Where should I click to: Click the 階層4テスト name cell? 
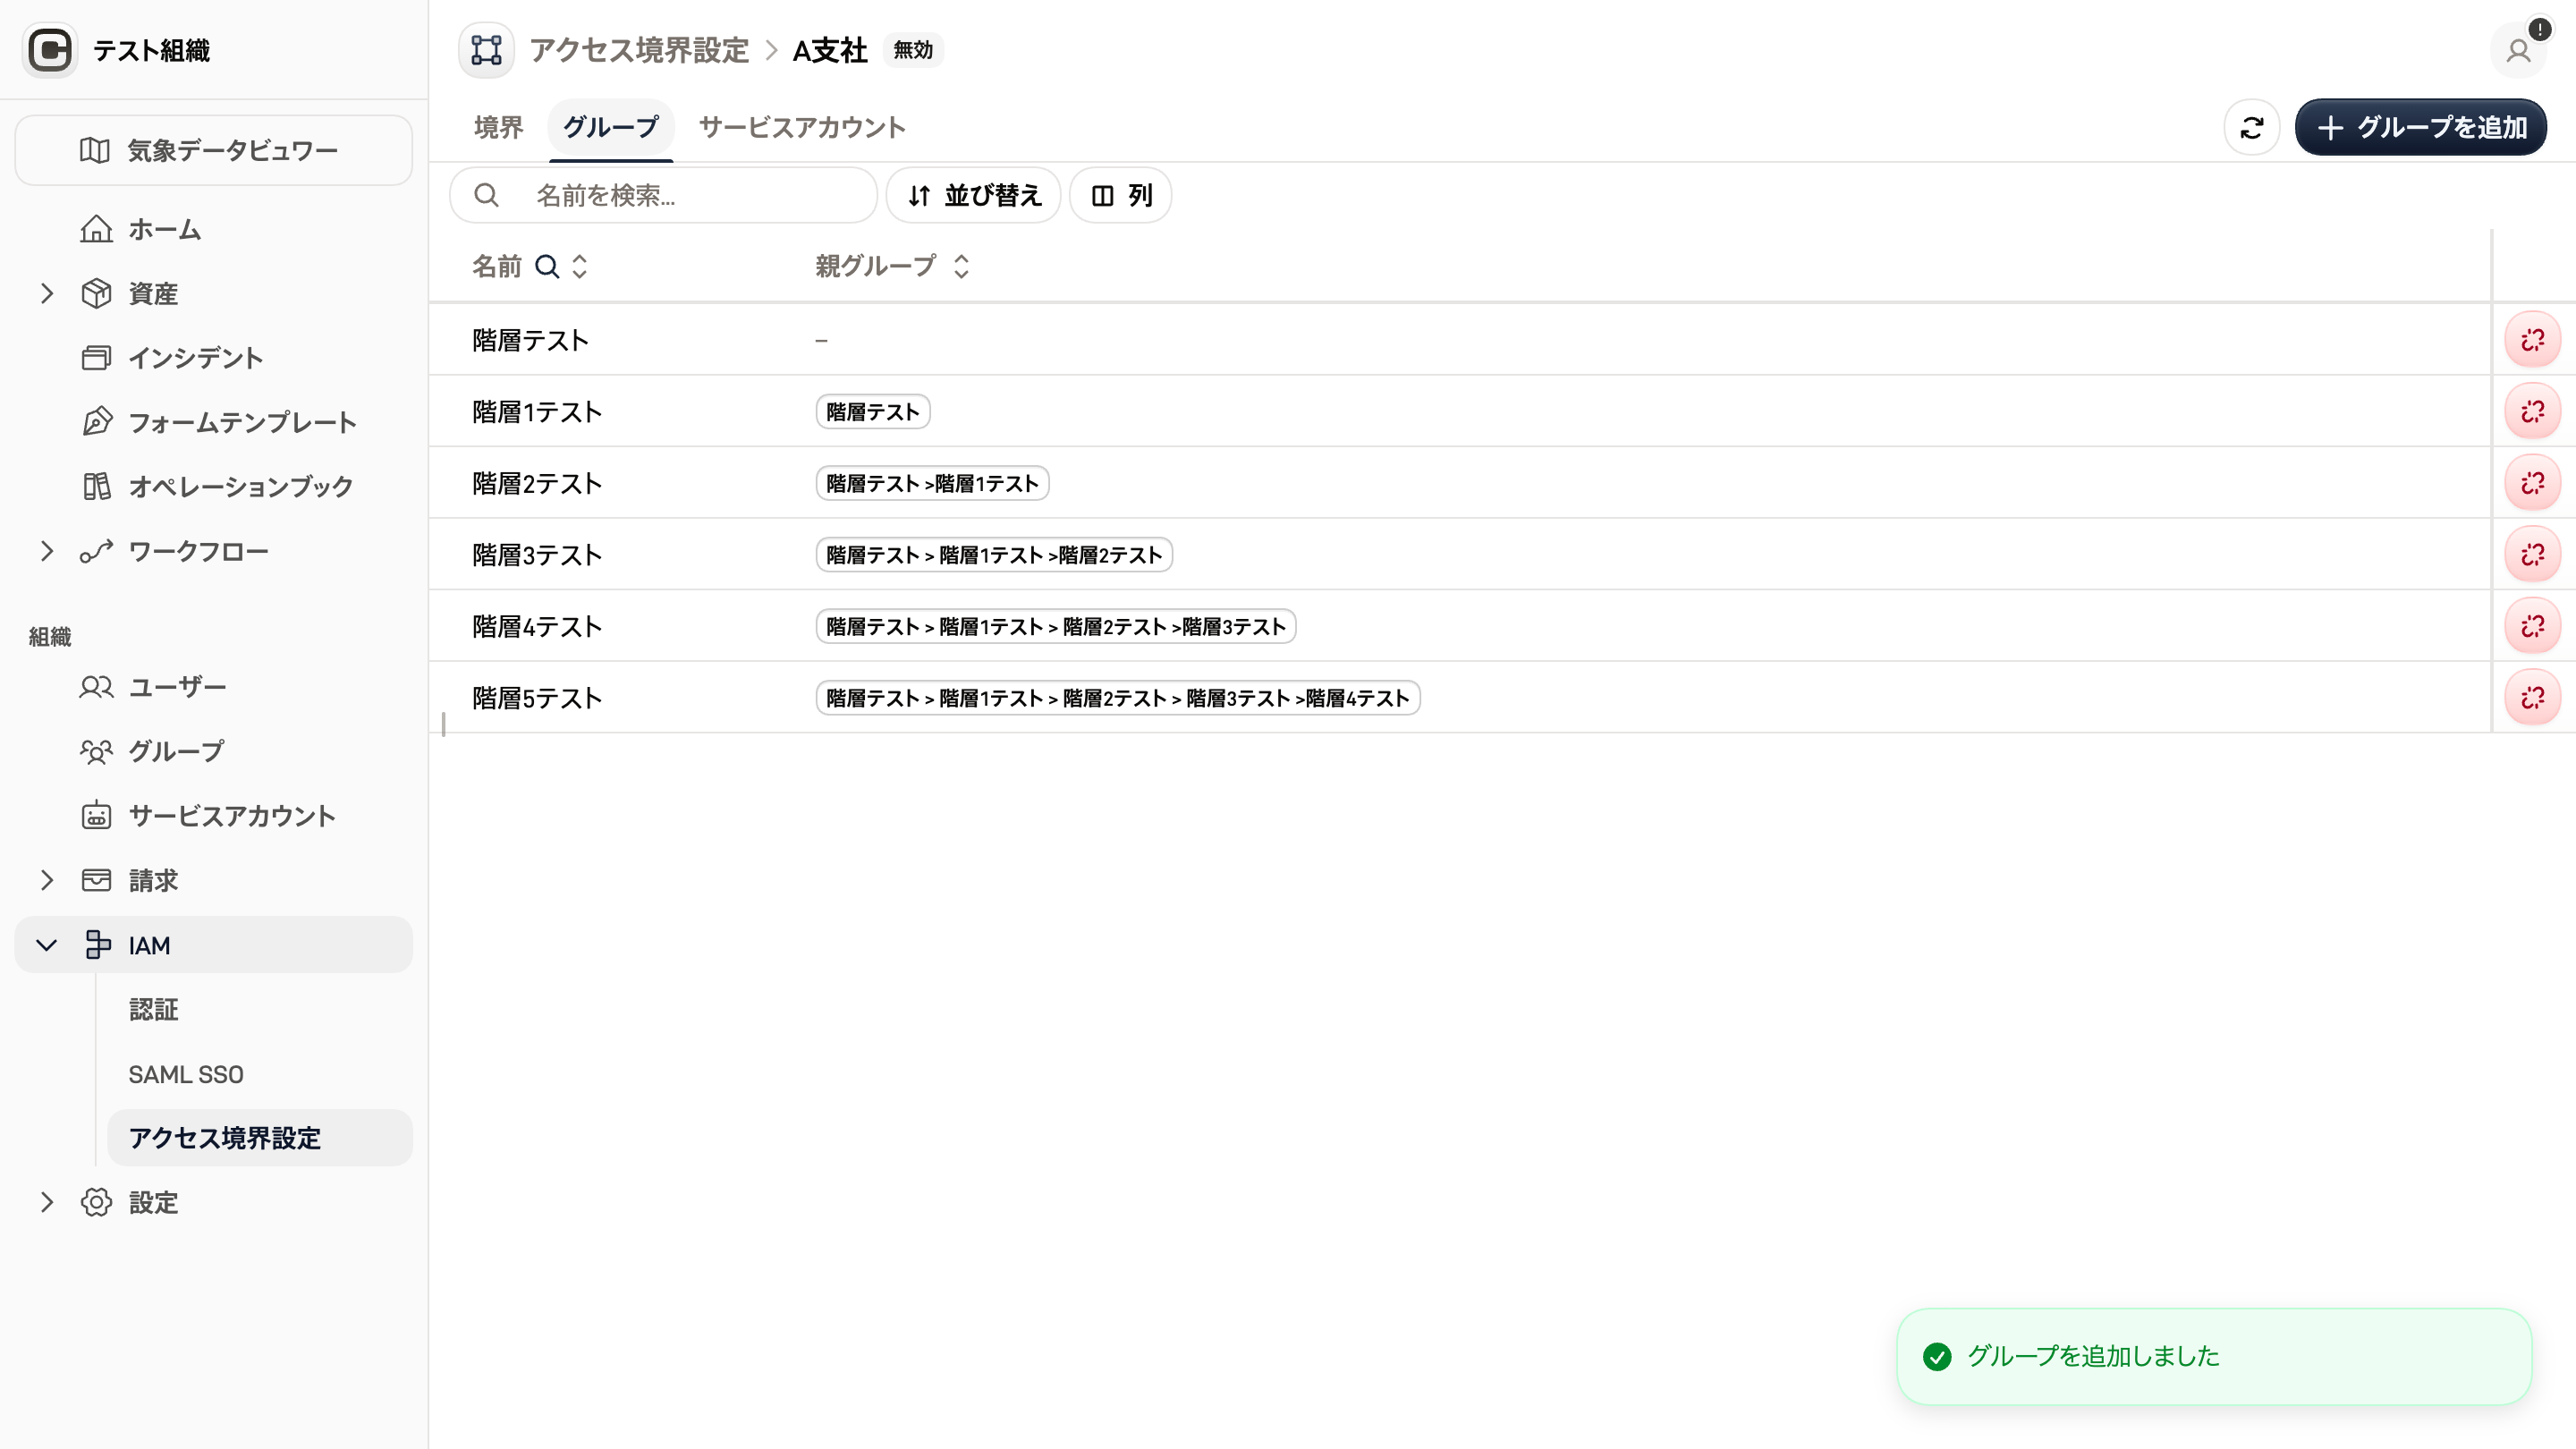[537, 626]
